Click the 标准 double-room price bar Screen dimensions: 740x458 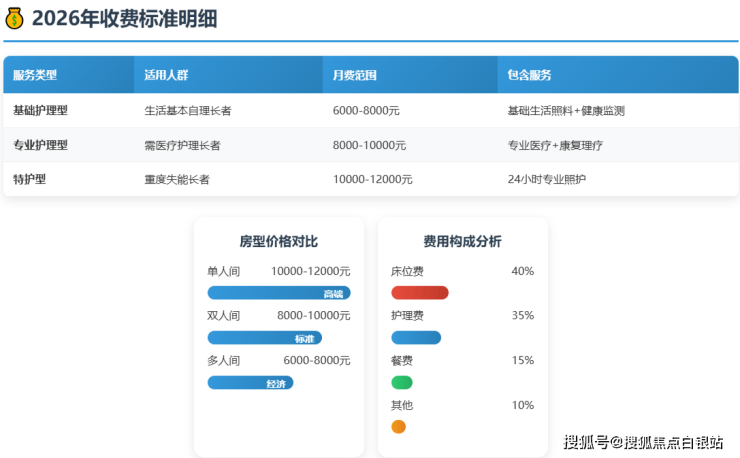pos(264,338)
